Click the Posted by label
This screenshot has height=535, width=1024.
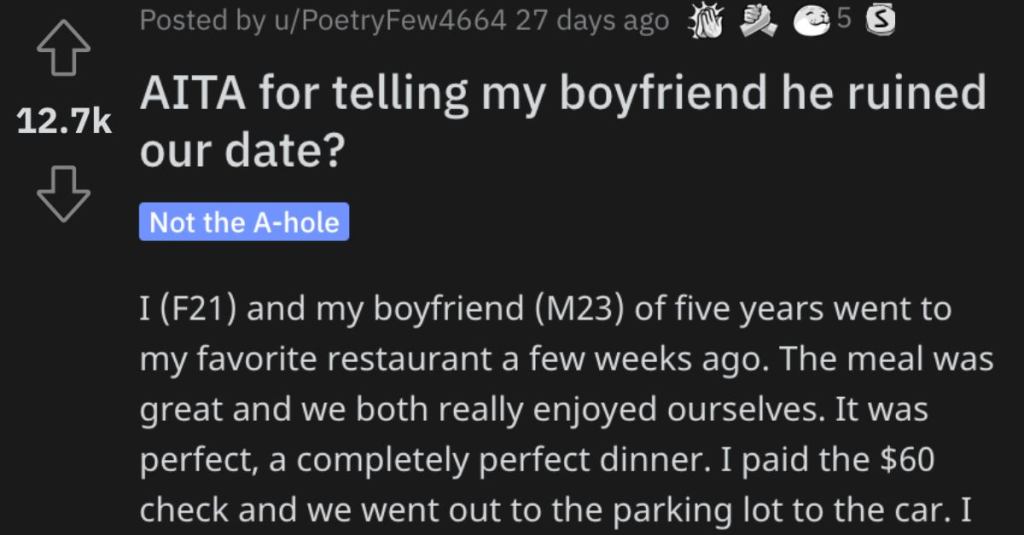click(202, 21)
